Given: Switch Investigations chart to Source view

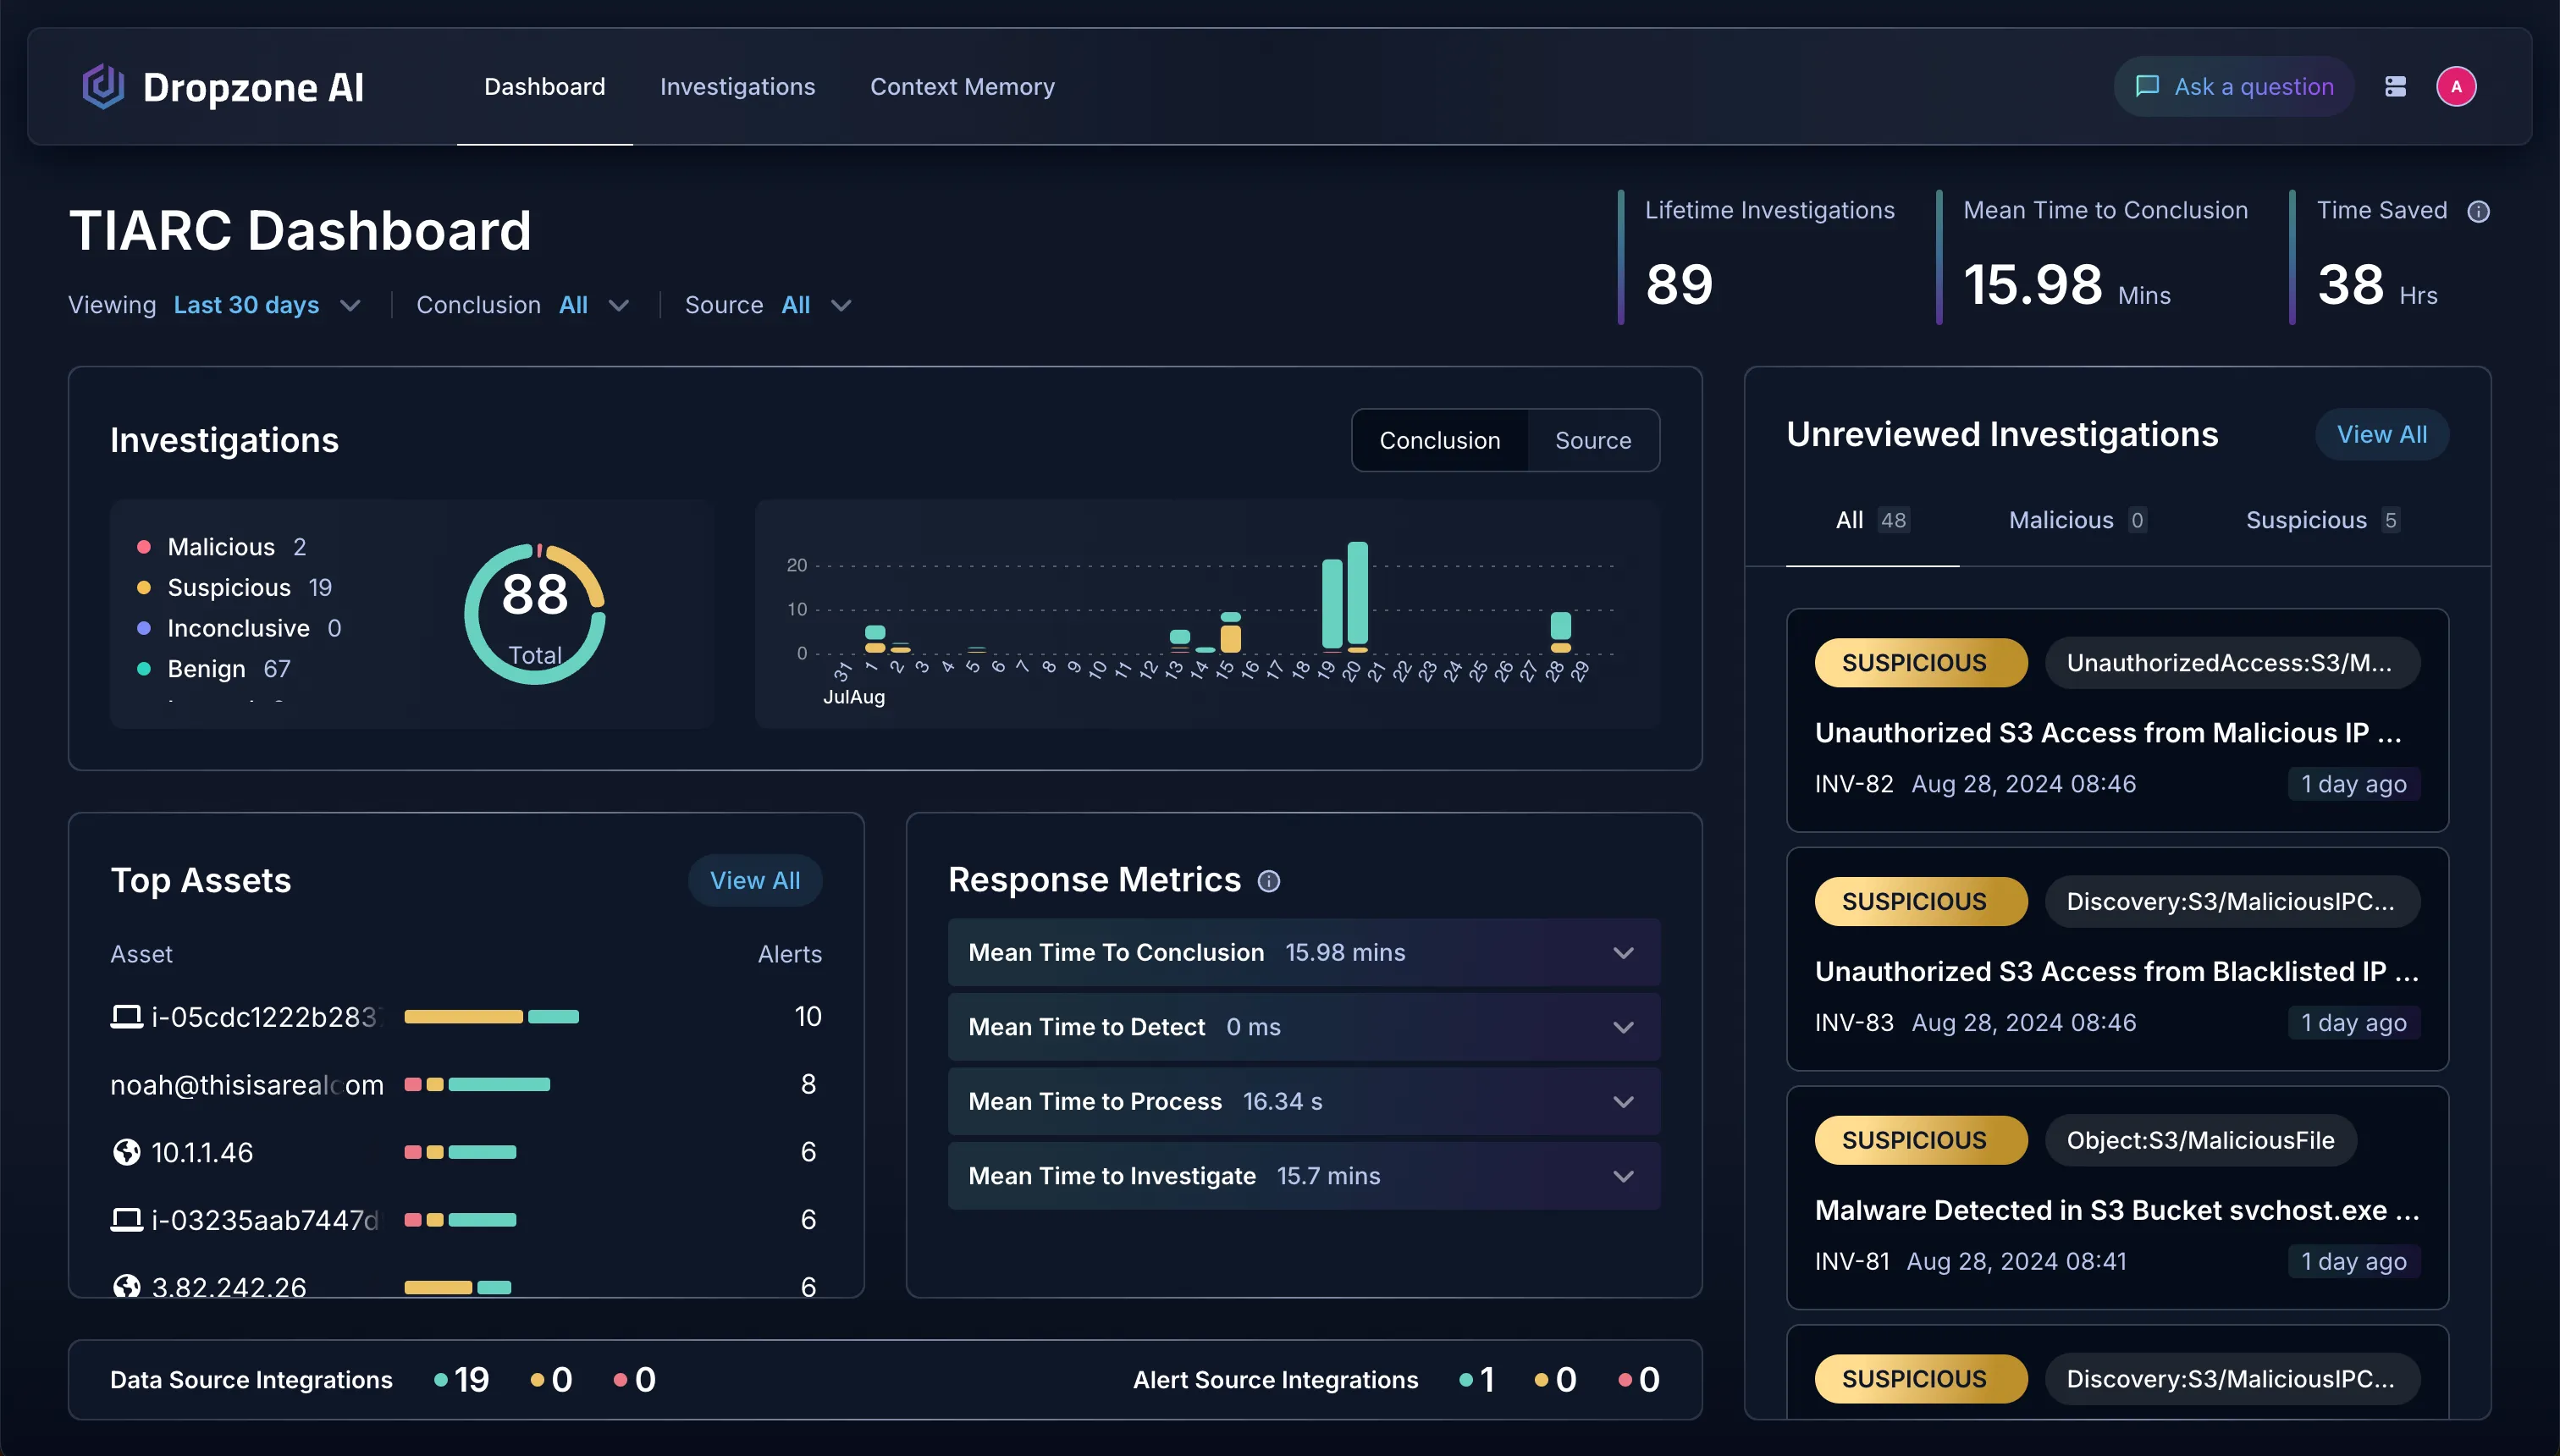Looking at the screenshot, I should click(x=1592, y=441).
